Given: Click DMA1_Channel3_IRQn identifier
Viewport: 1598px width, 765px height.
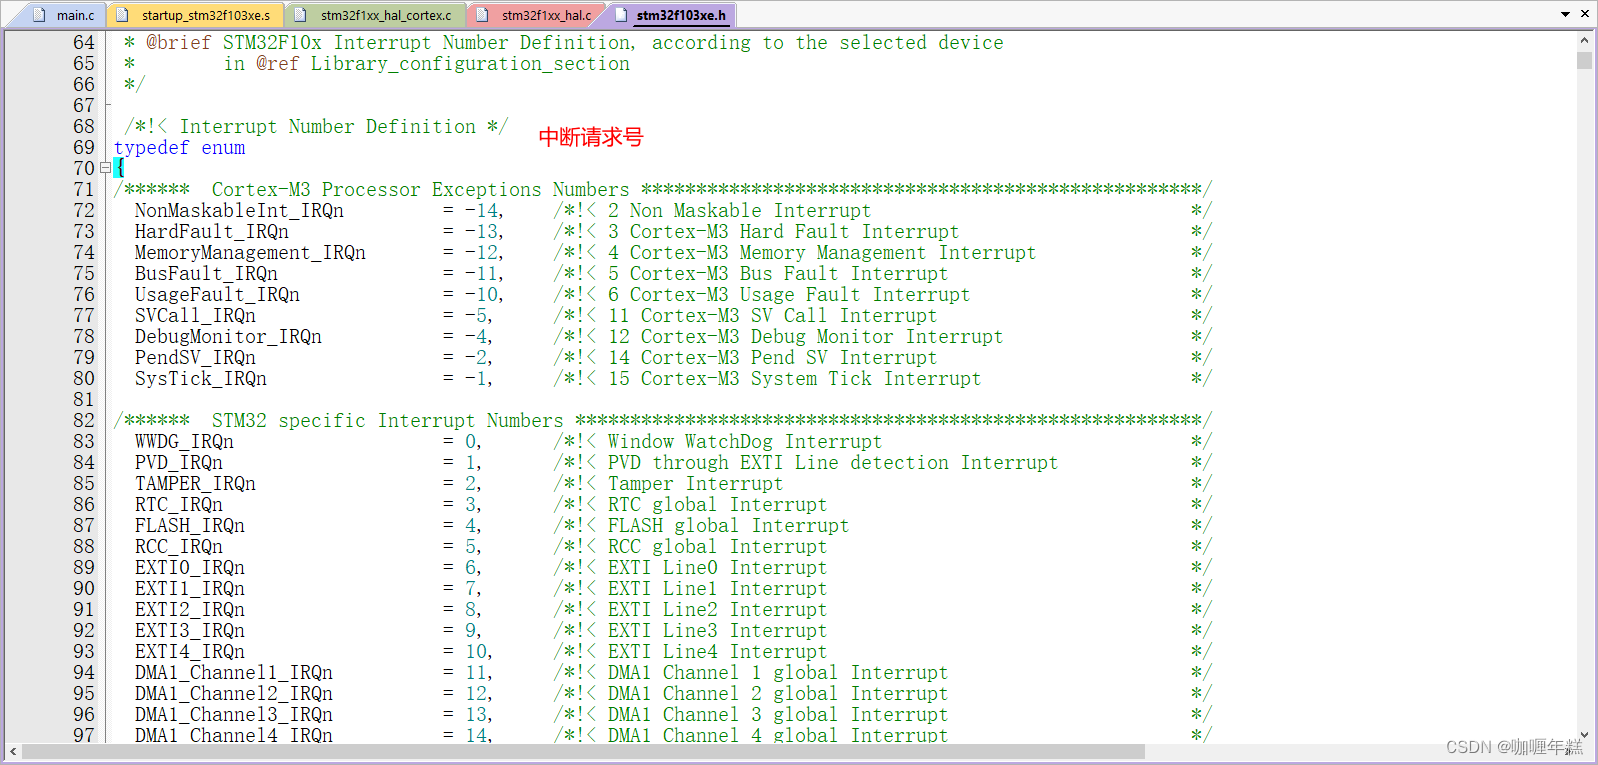Looking at the screenshot, I should tap(234, 715).
